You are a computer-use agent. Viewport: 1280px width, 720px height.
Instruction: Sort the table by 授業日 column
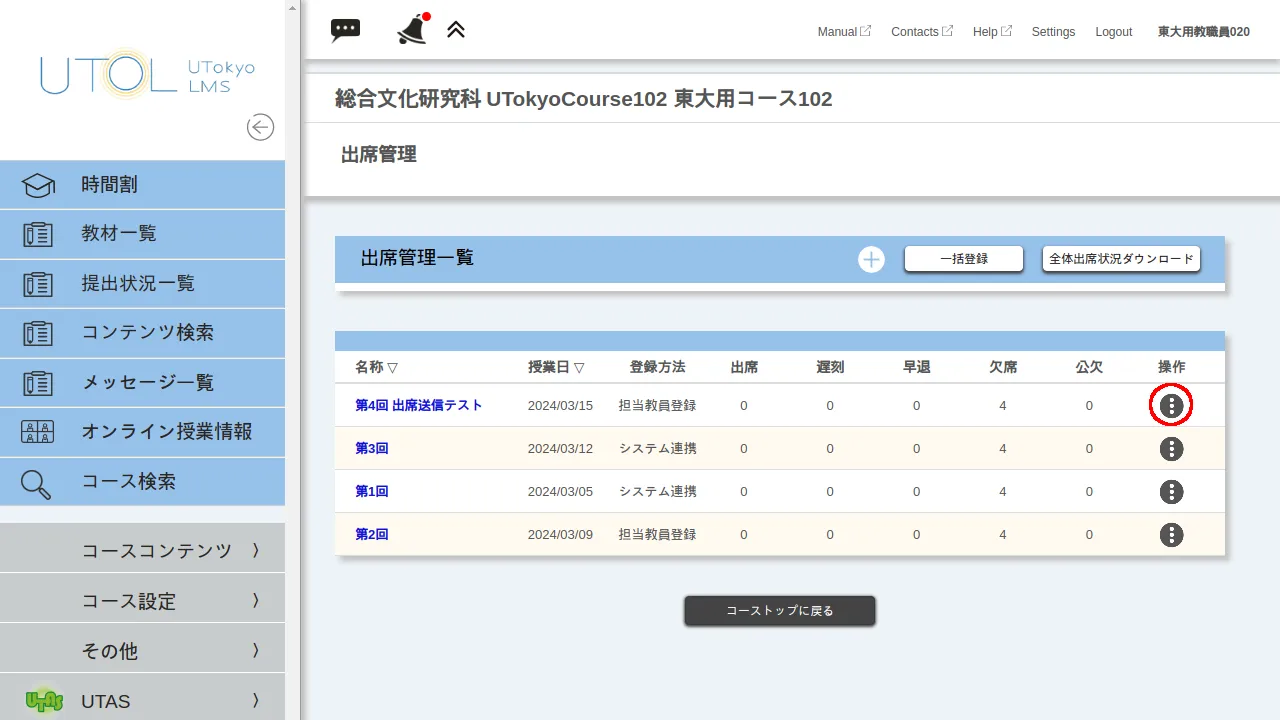click(558, 367)
